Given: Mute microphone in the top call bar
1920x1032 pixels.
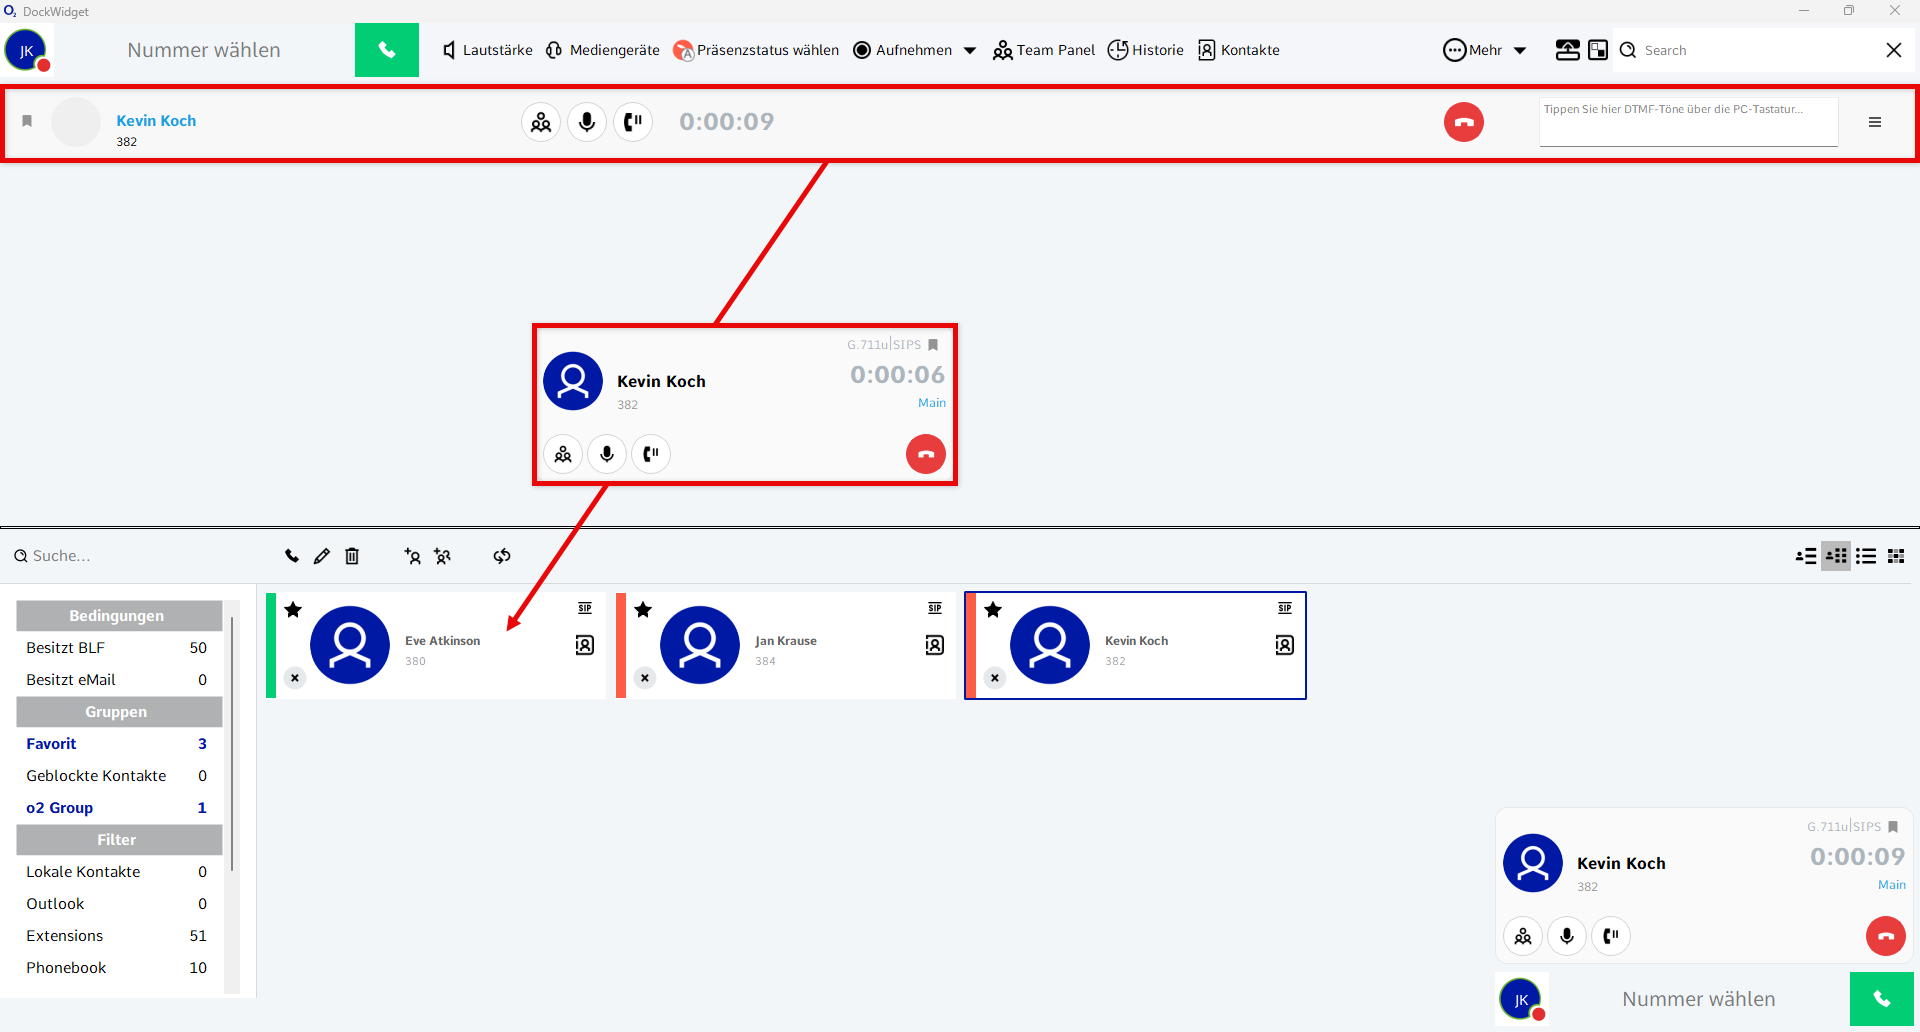Looking at the screenshot, I should click(587, 122).
